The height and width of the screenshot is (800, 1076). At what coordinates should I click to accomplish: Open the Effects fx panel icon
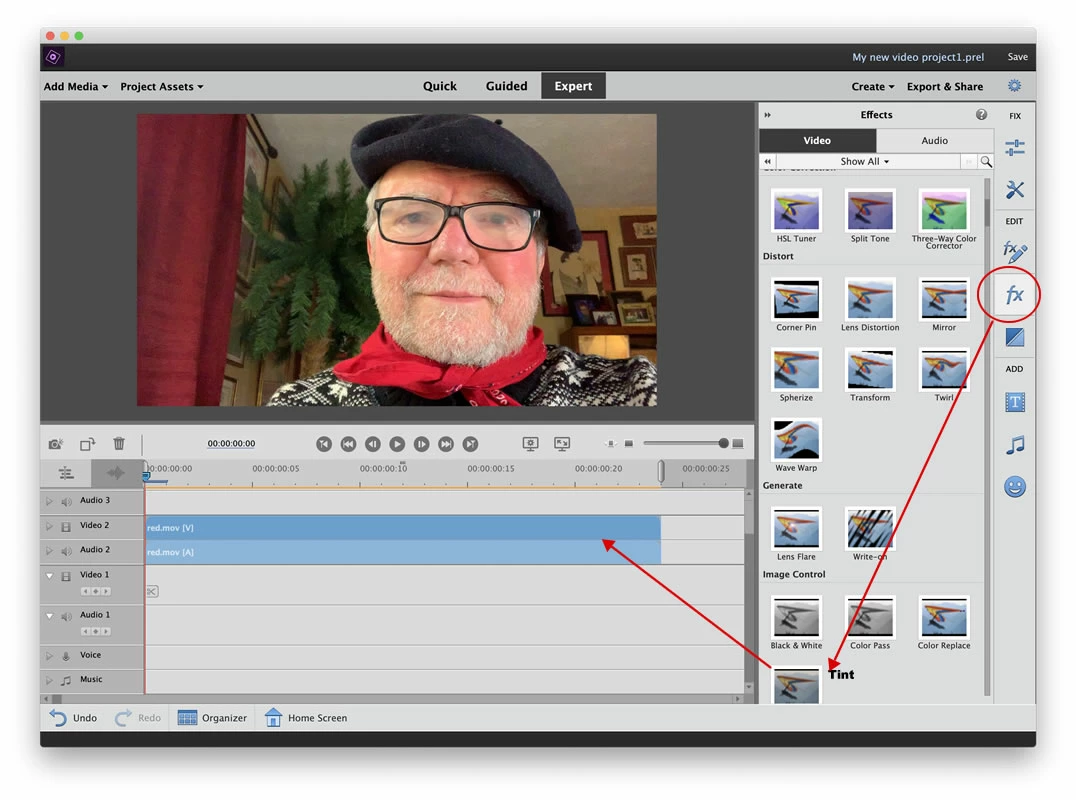1014,295
